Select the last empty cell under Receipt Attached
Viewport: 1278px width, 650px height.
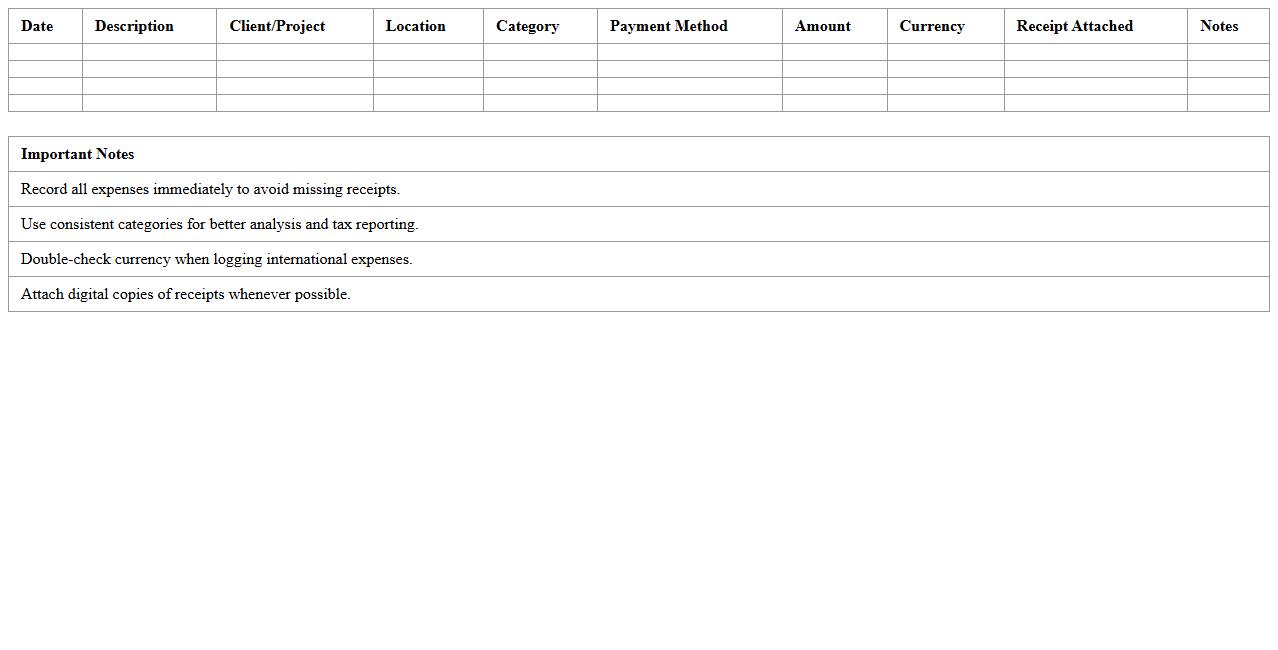[1095, 103]
